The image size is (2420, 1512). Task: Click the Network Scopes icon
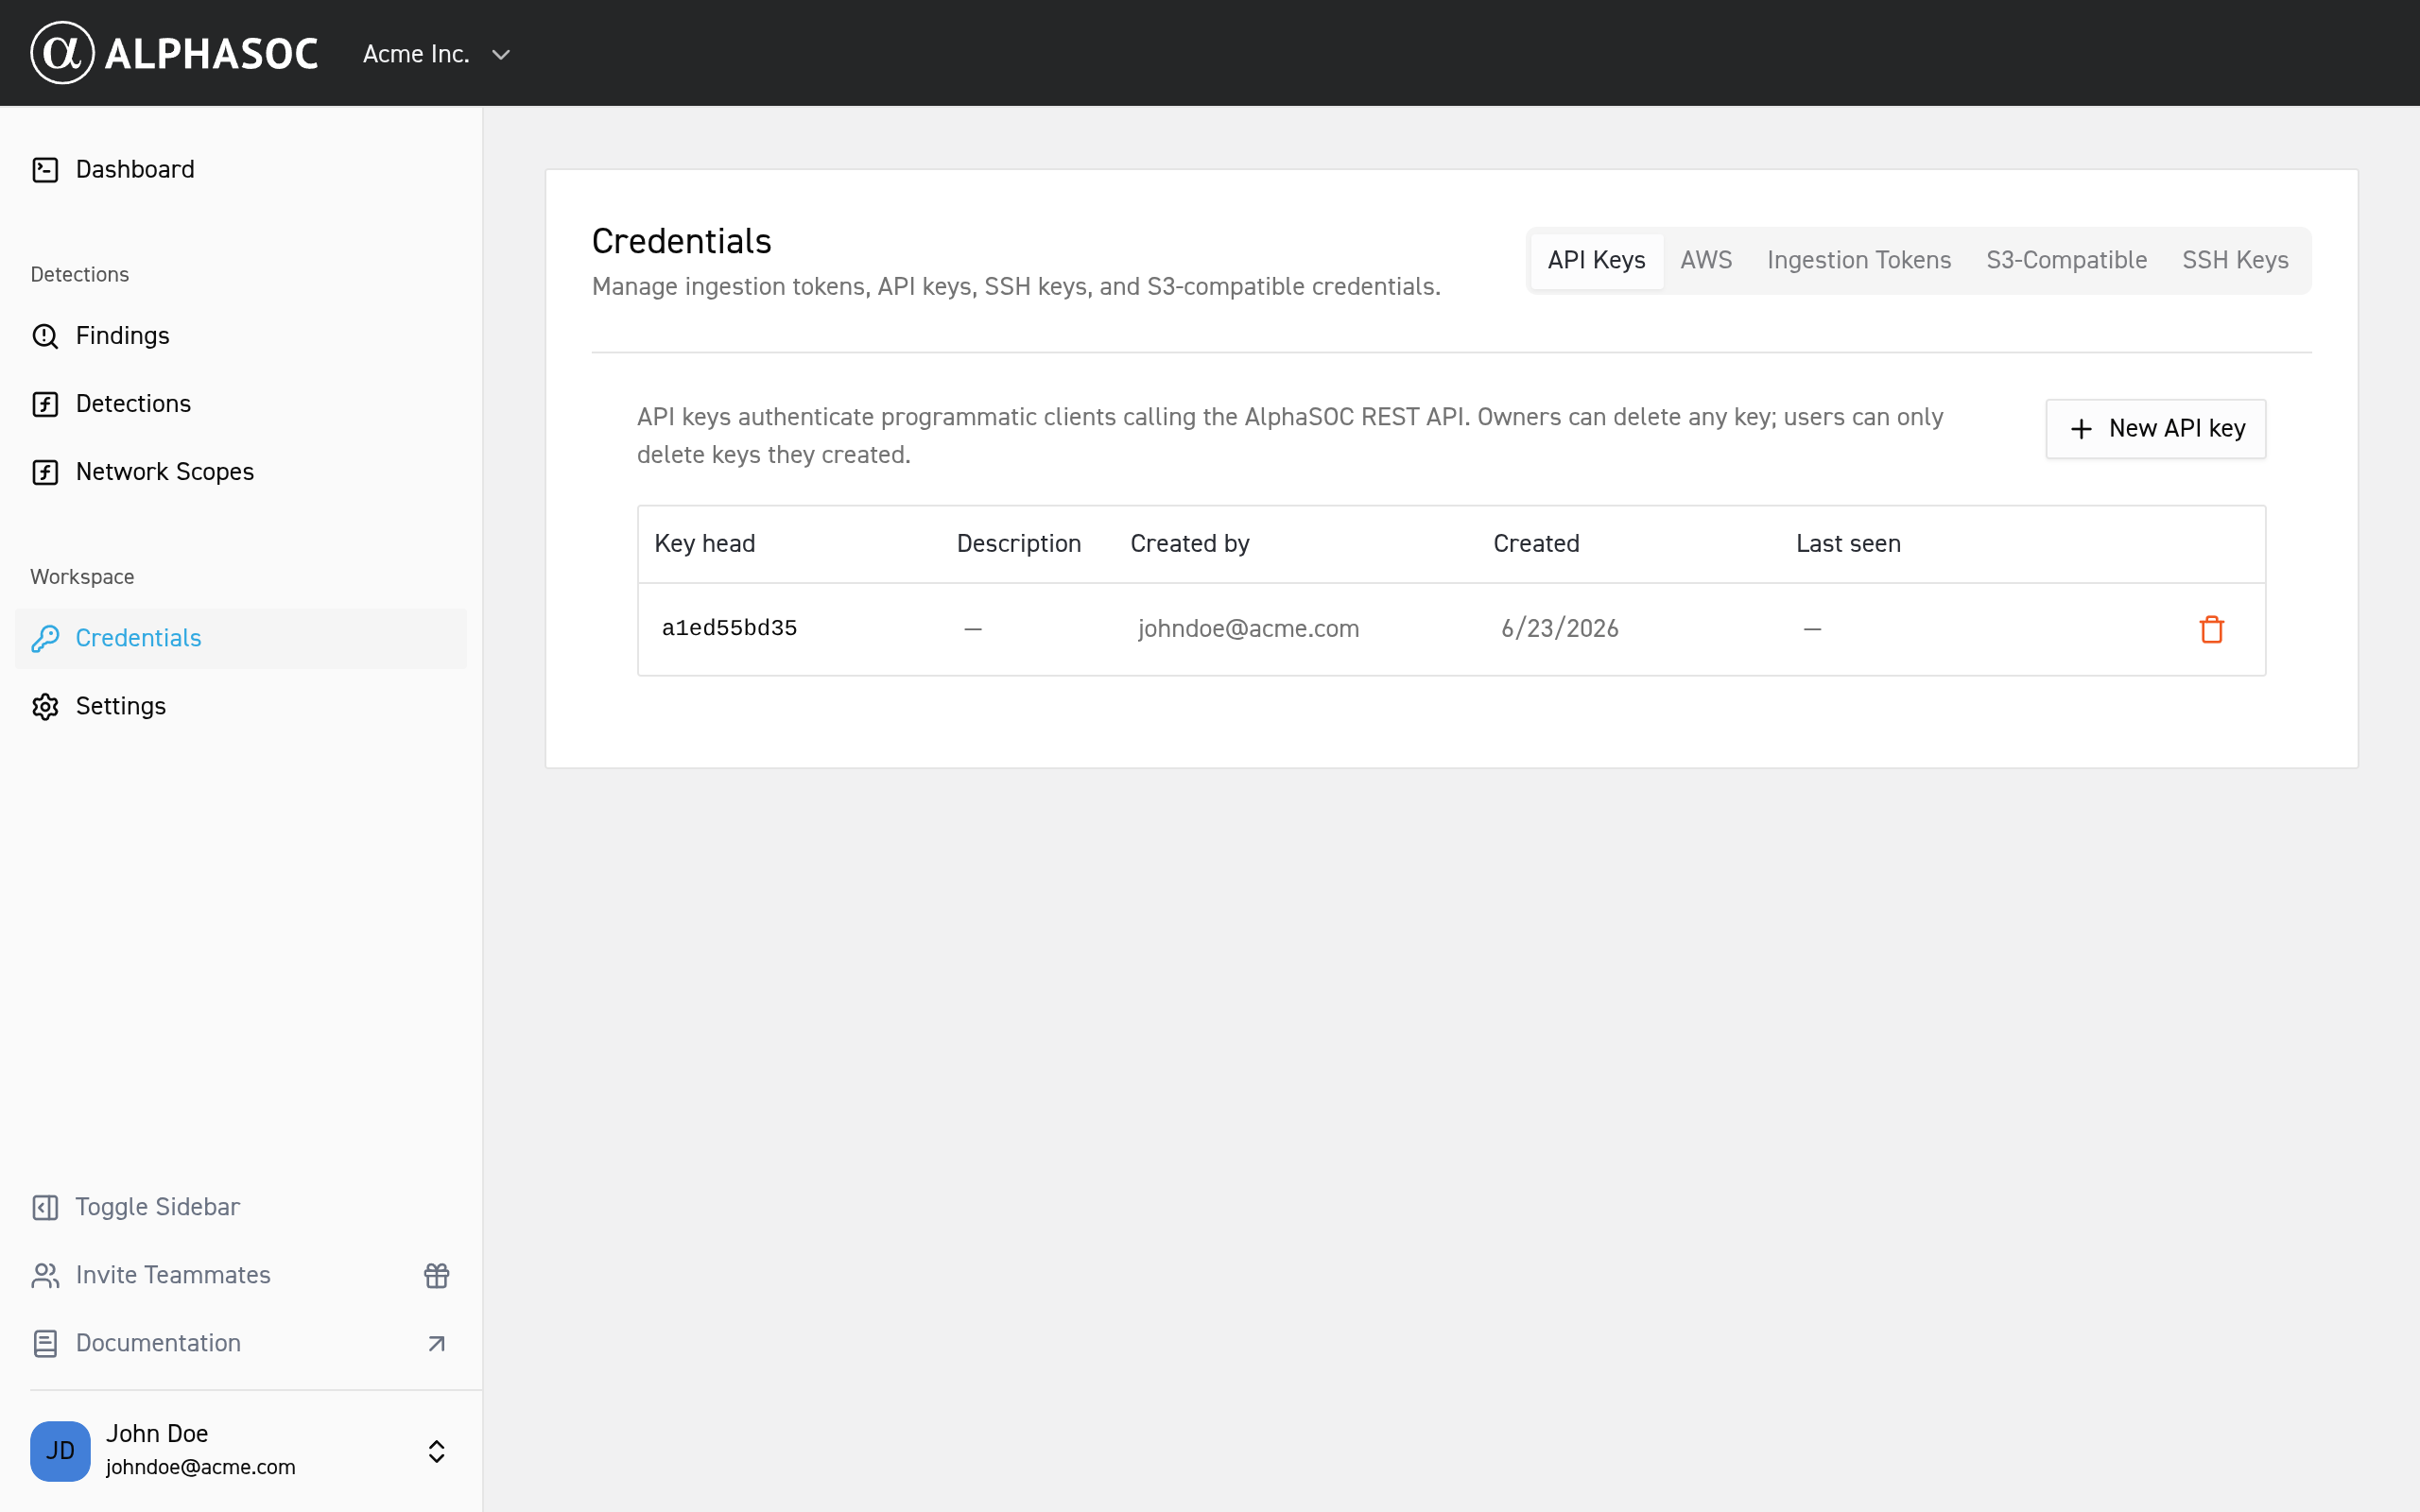pyautogui.click(x=45, y=472)
